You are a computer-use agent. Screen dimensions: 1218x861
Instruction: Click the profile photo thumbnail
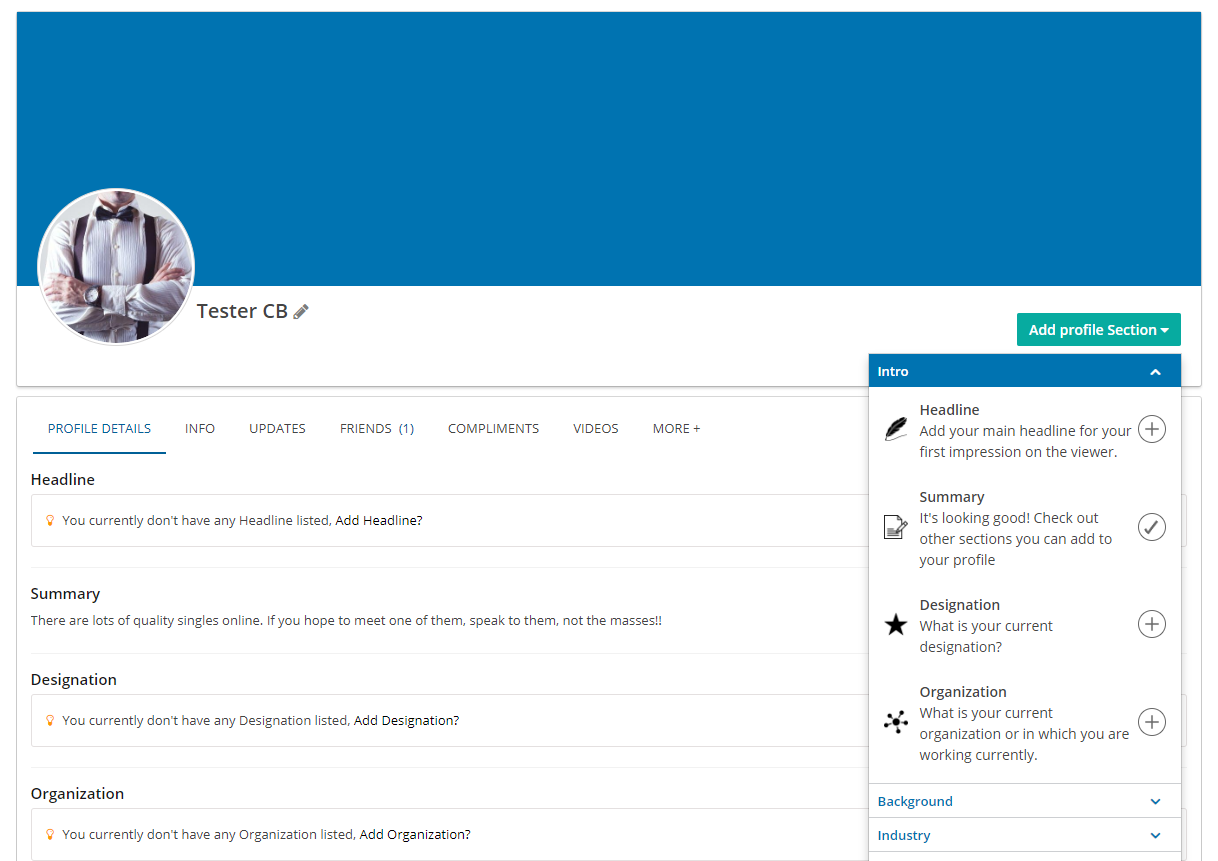(116, 267)
